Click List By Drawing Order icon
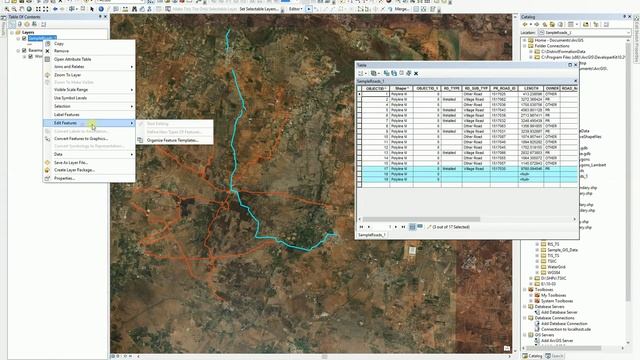Viewport: 640px width, 360px height. tap(13, 24)
